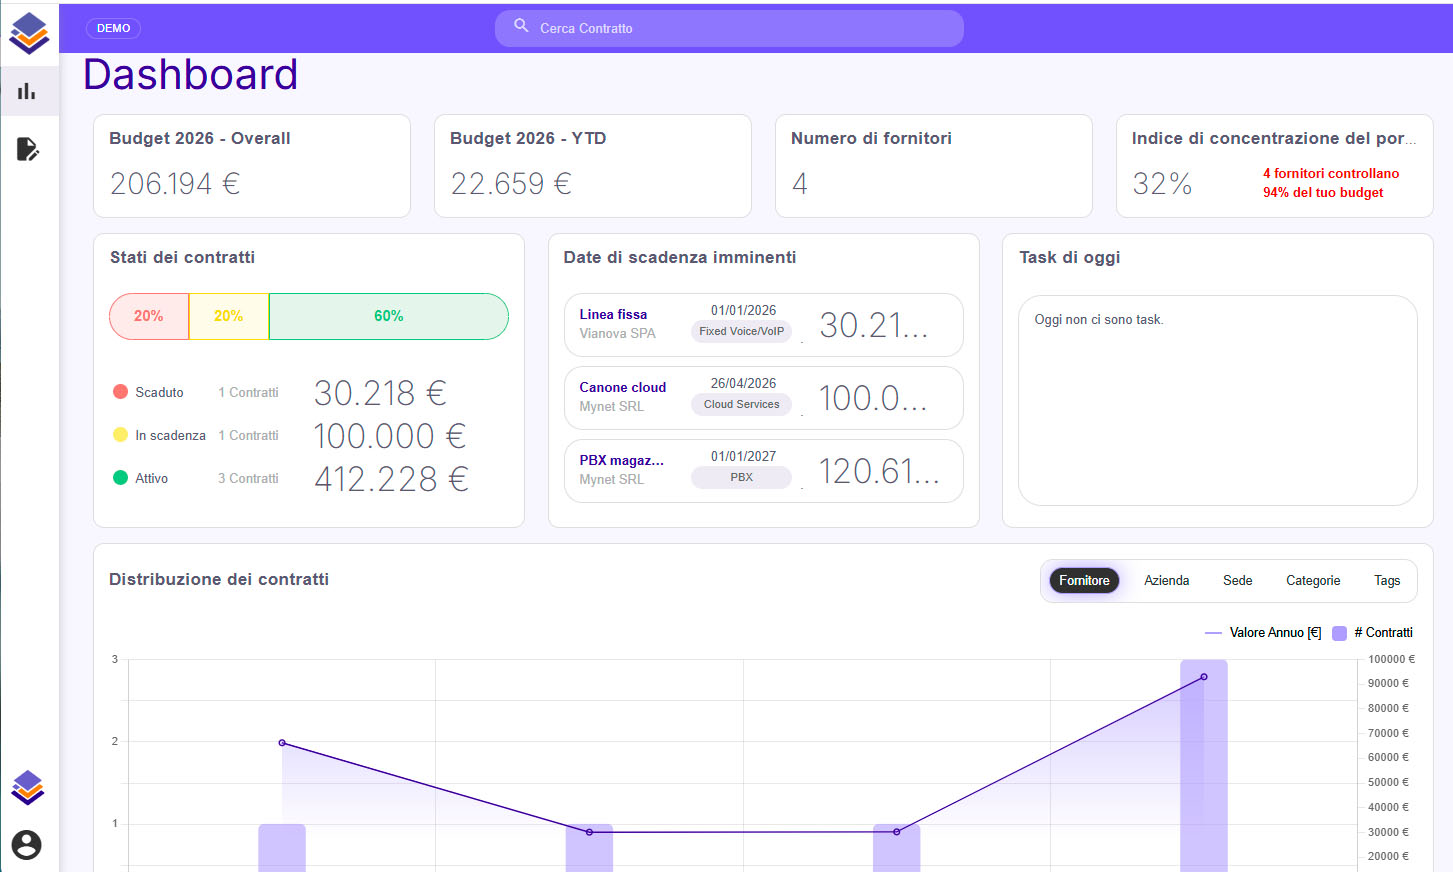Screen dimensions: 1453x872
Task: Focus the Cerca Contratto search field
Action: tap(740, 28)
